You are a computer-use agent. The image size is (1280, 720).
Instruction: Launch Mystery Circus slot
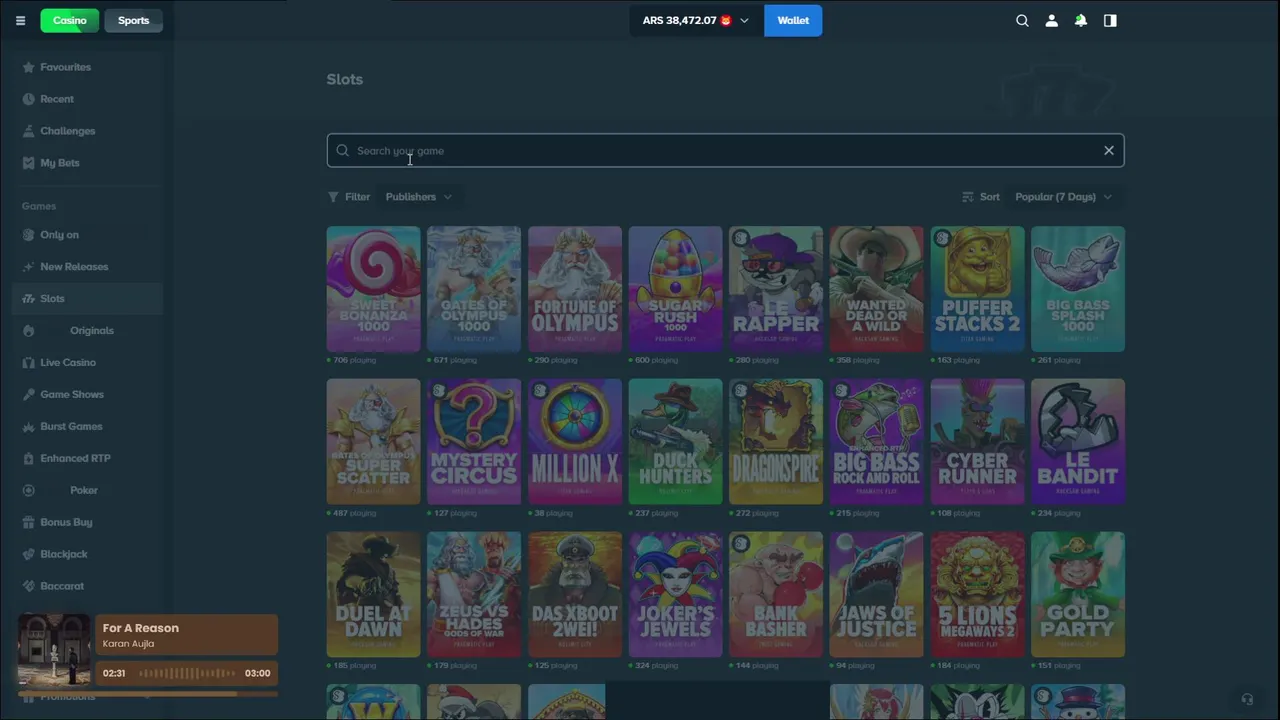click(474, 441)
